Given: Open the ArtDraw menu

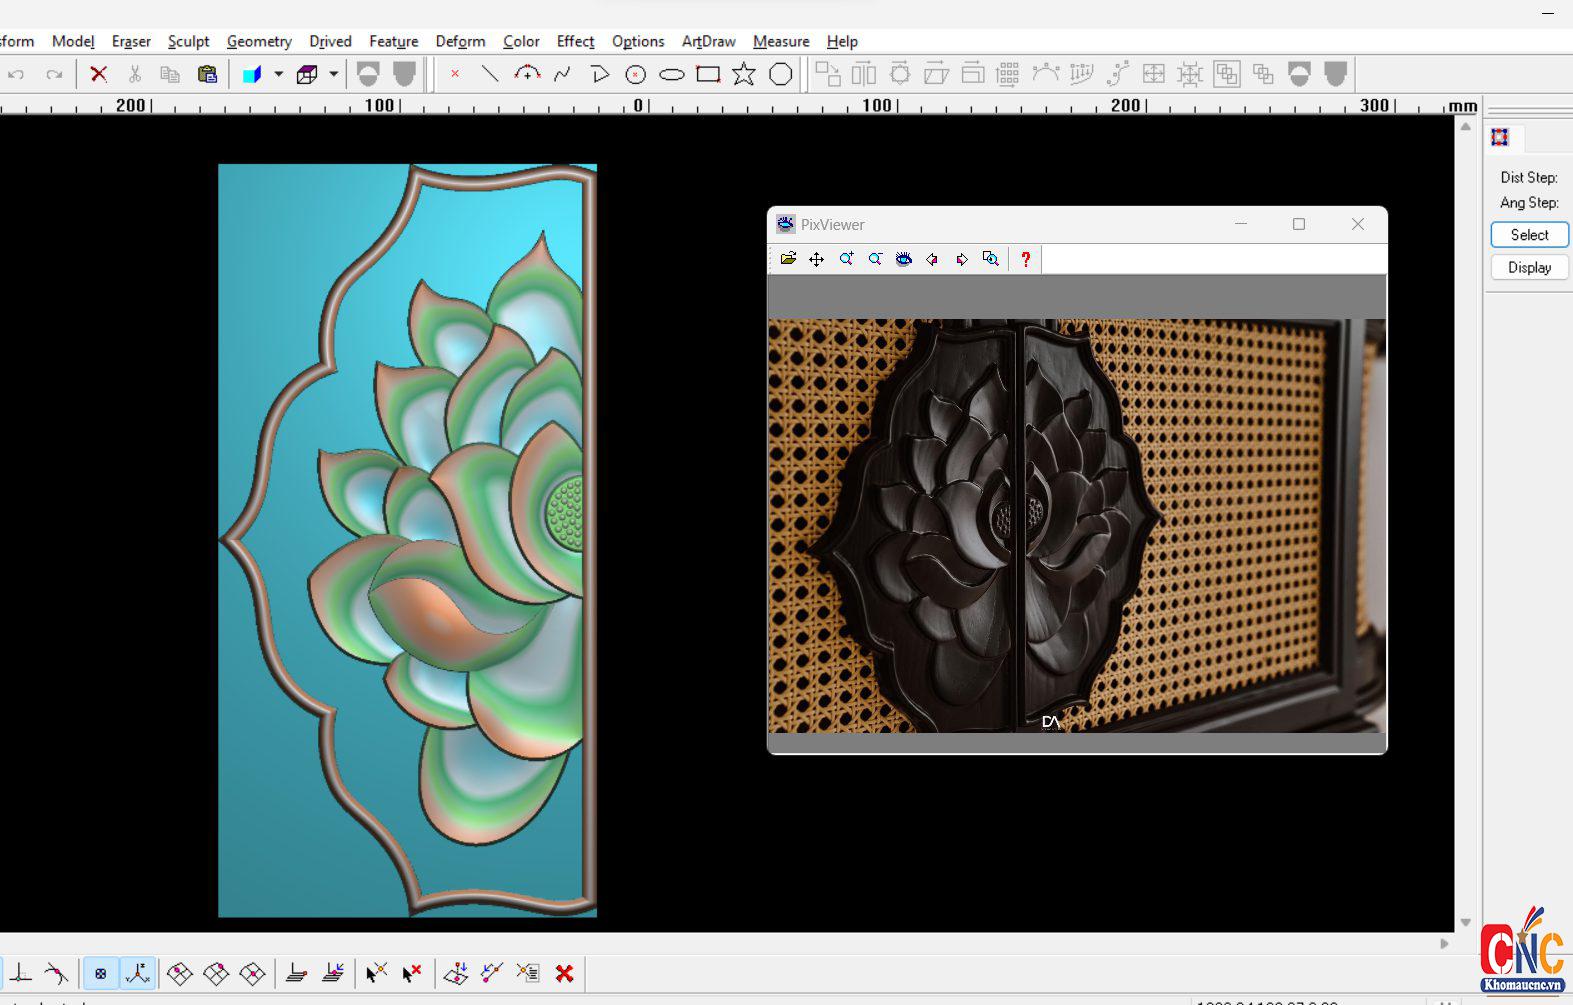Looking at the screenshot, I should (x=708, y=41).
